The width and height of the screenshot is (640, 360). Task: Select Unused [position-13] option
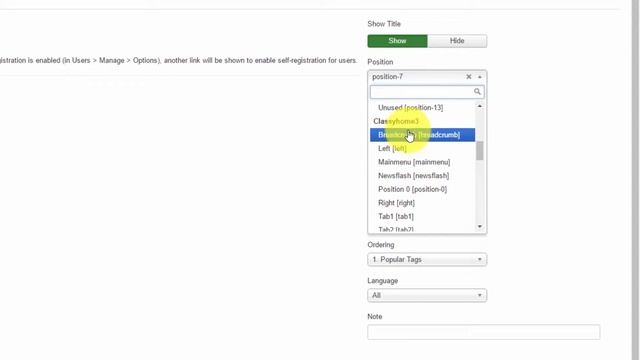click(422, 108)
